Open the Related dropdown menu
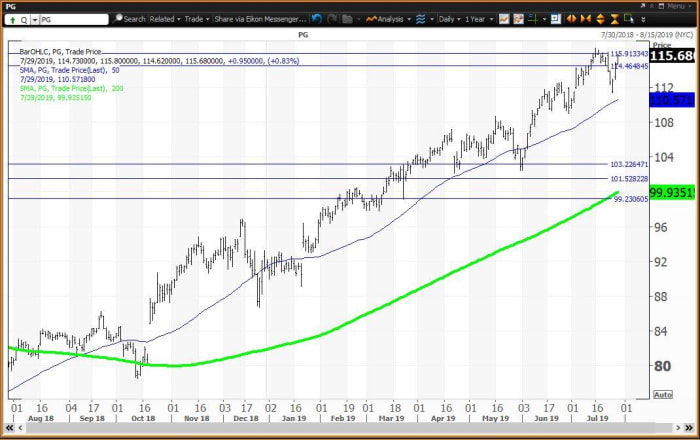 click(x=162, y=19)
